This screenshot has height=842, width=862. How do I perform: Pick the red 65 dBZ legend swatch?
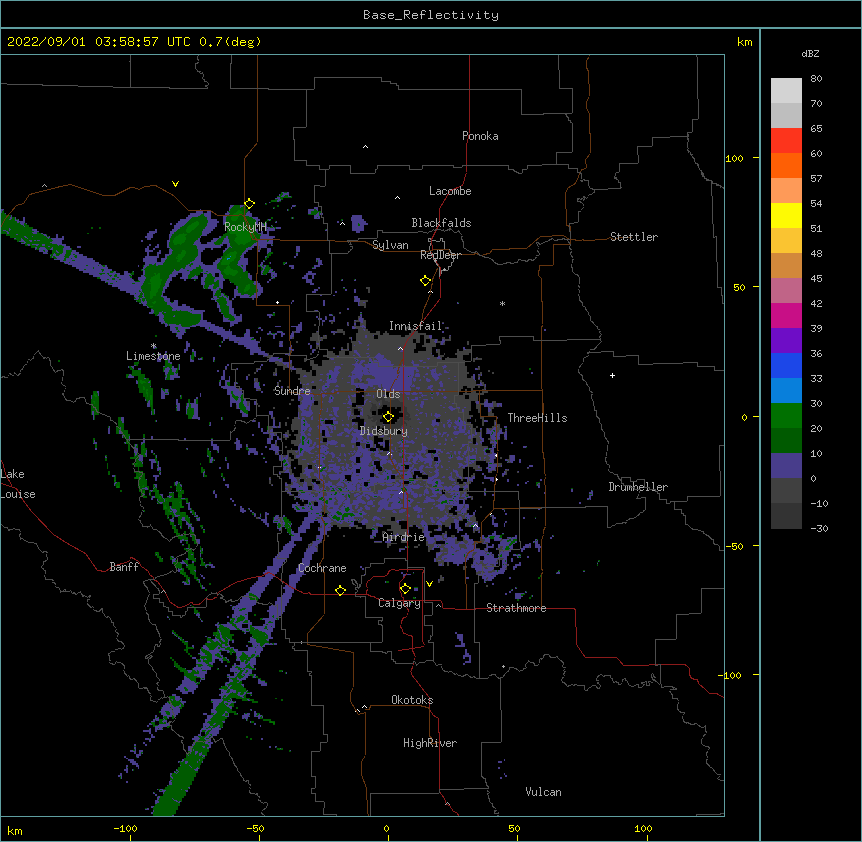(786, 140)
